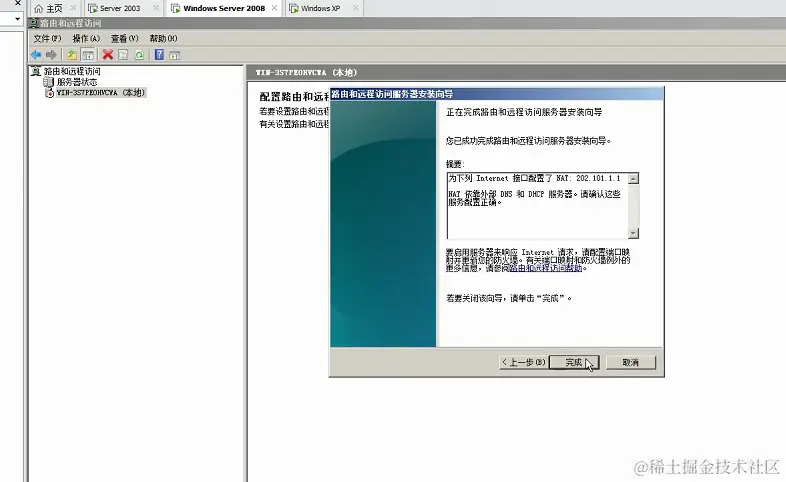The image size is (786, 482).
Task: Click the 路由和远程访问 root node icon
Action: pyautogui.click(x=36, y=71)
